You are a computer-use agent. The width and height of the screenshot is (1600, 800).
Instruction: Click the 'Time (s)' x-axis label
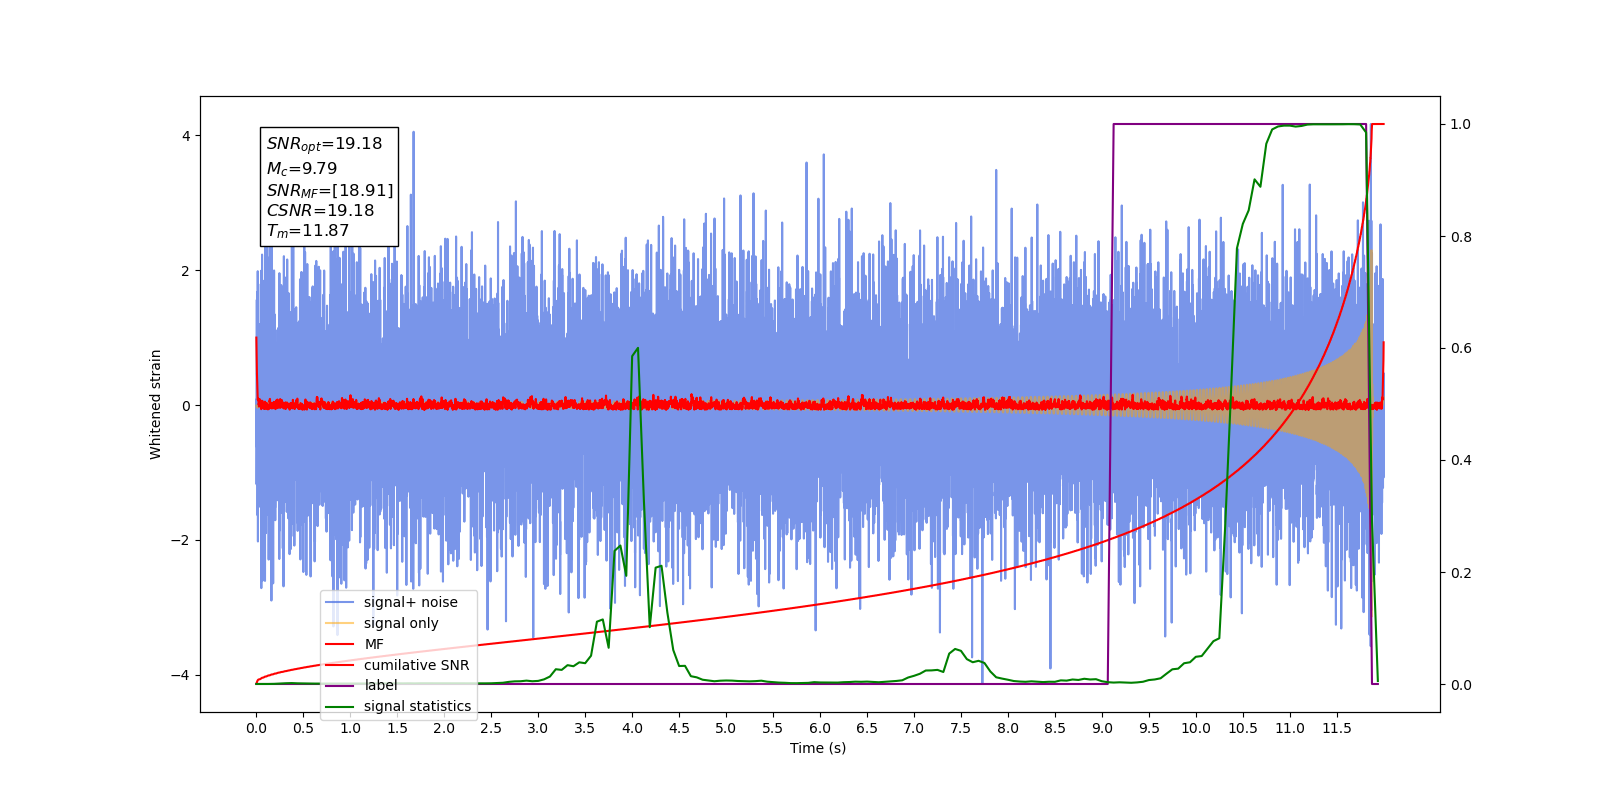click(818, 748)
